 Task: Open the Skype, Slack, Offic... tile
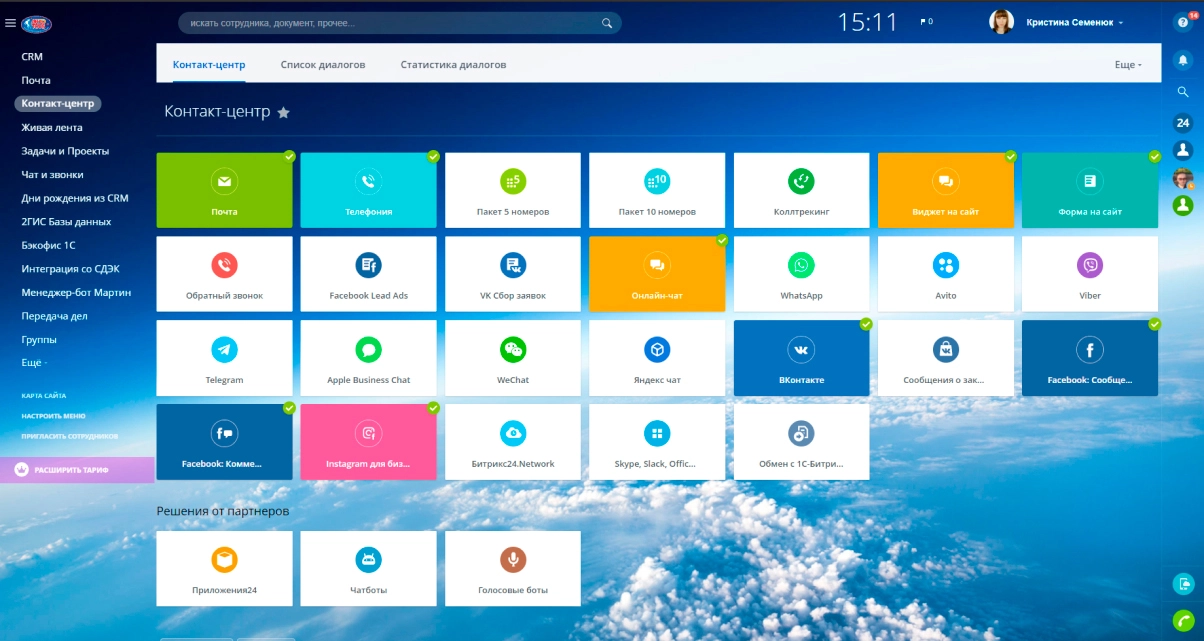(x=657, y=442)
